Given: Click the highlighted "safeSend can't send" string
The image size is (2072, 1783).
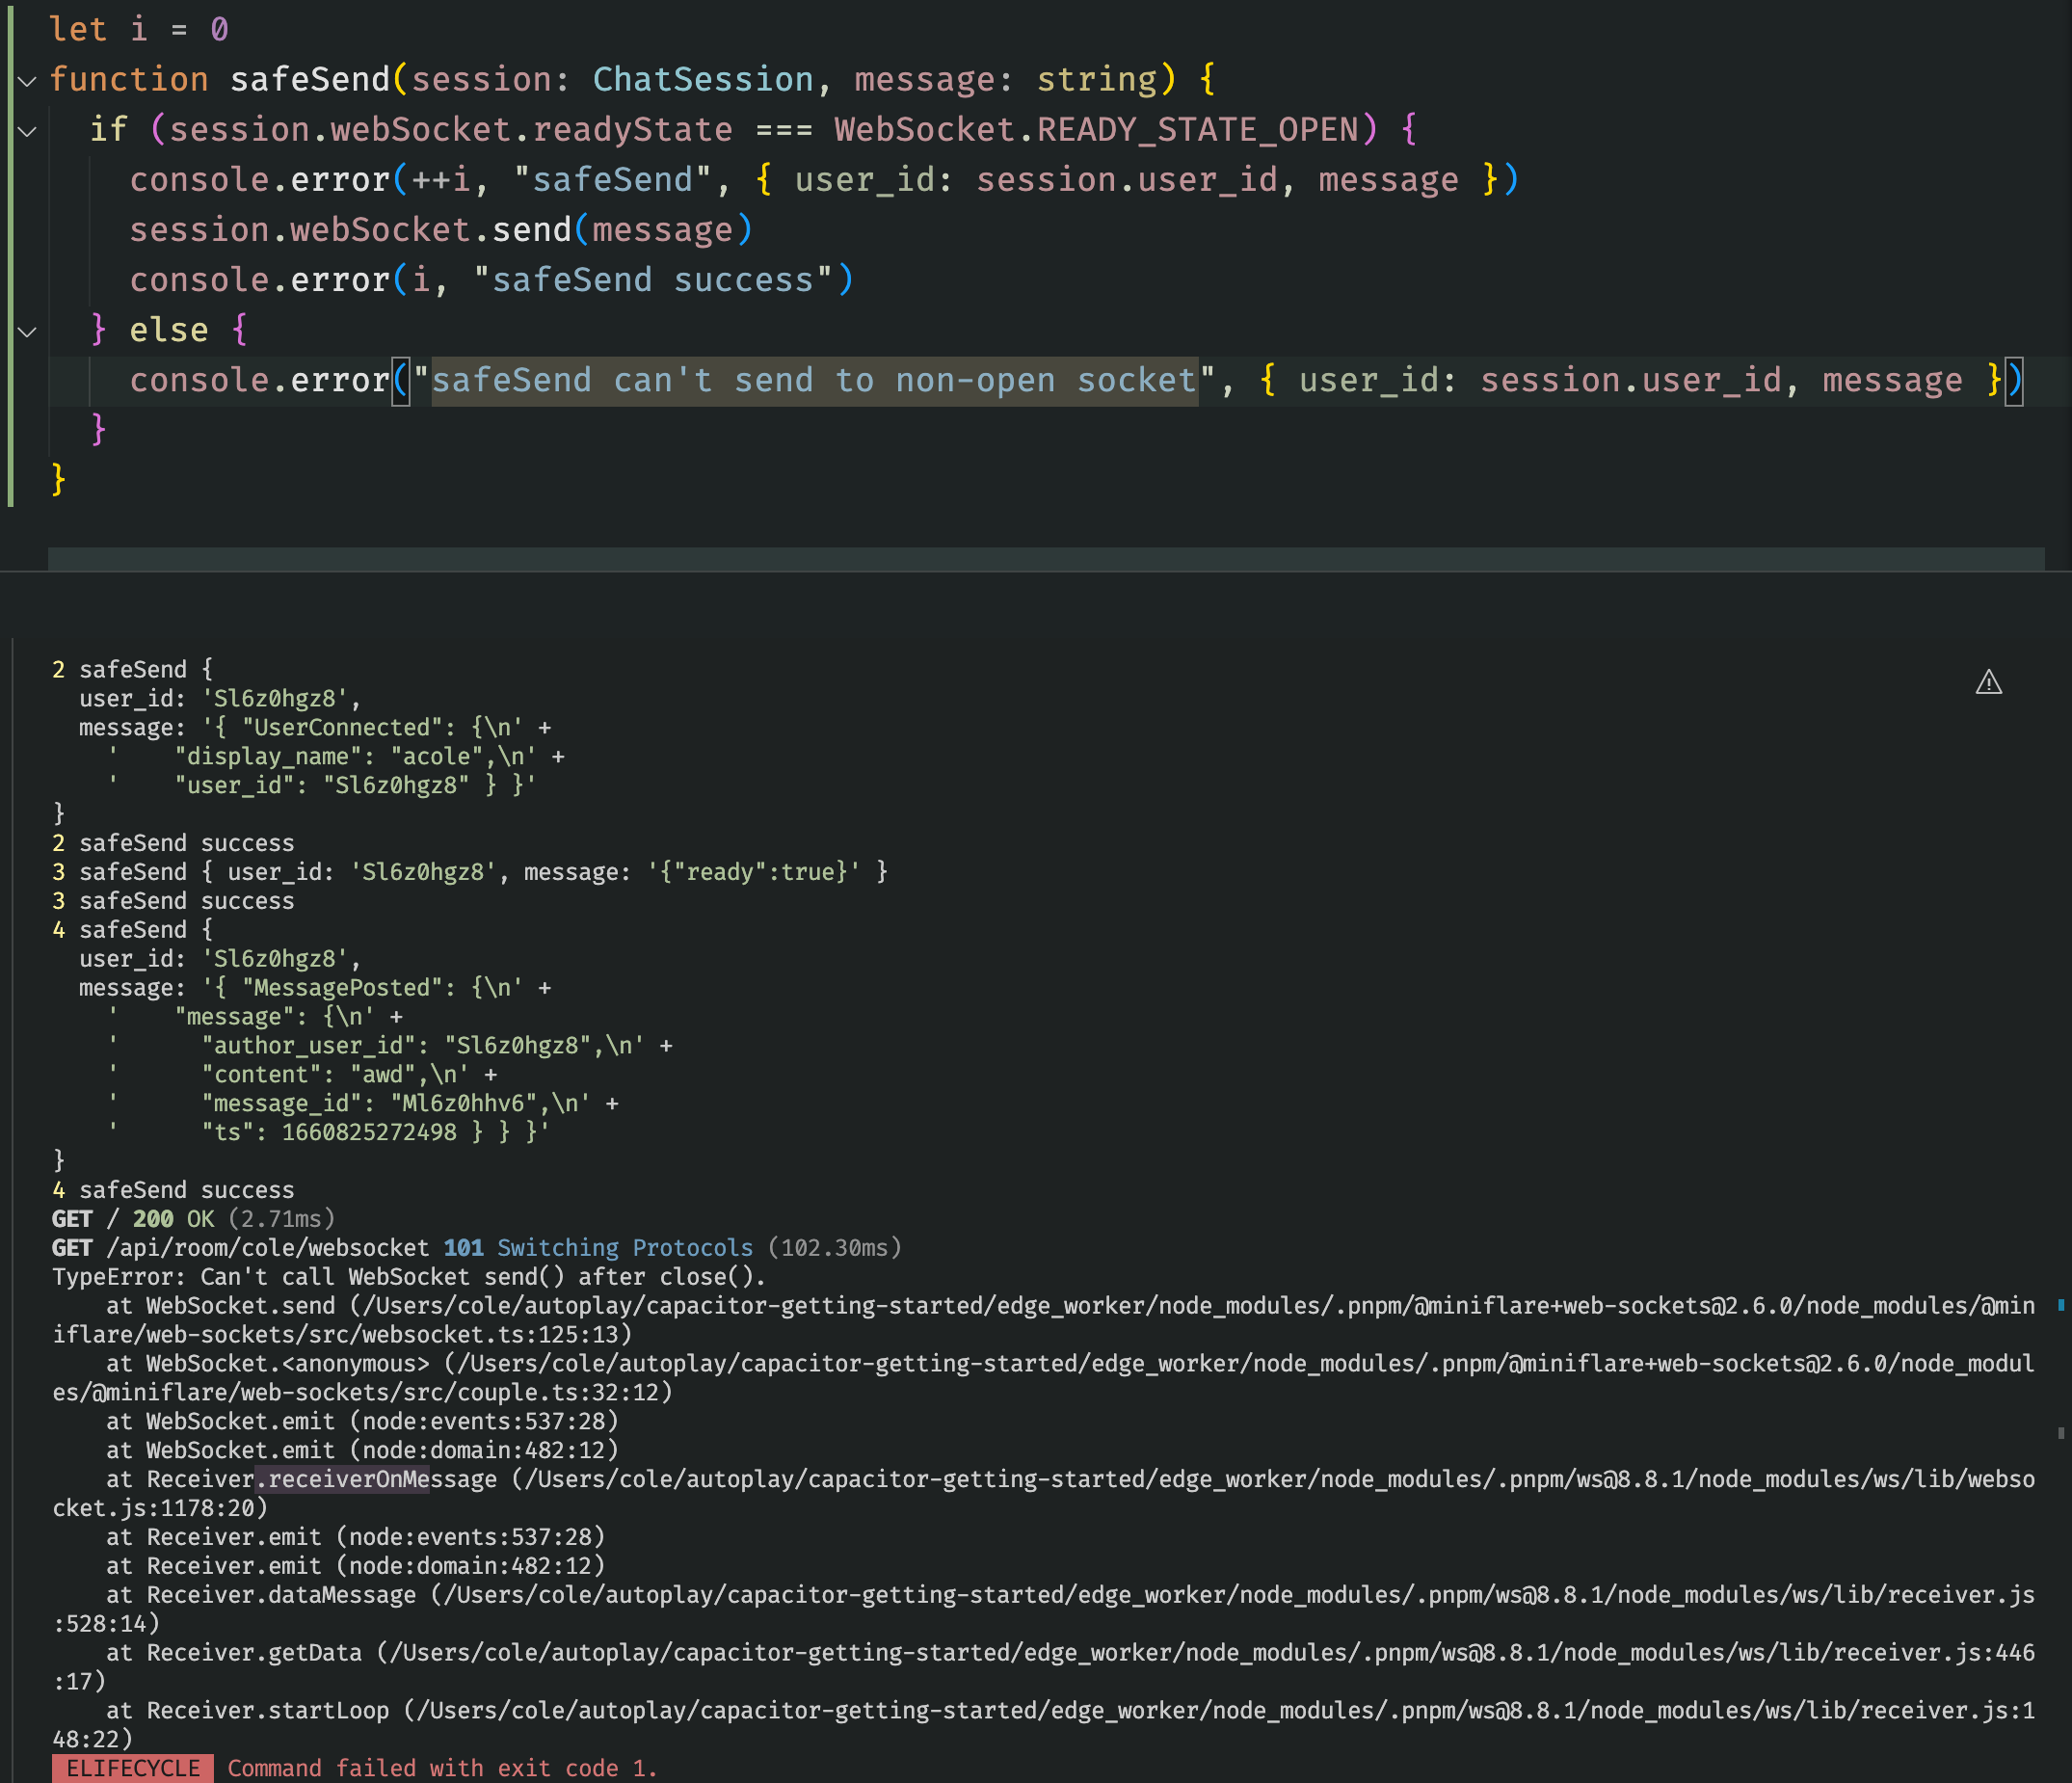Looking at the screenshot, I should [x=814, y=381].
